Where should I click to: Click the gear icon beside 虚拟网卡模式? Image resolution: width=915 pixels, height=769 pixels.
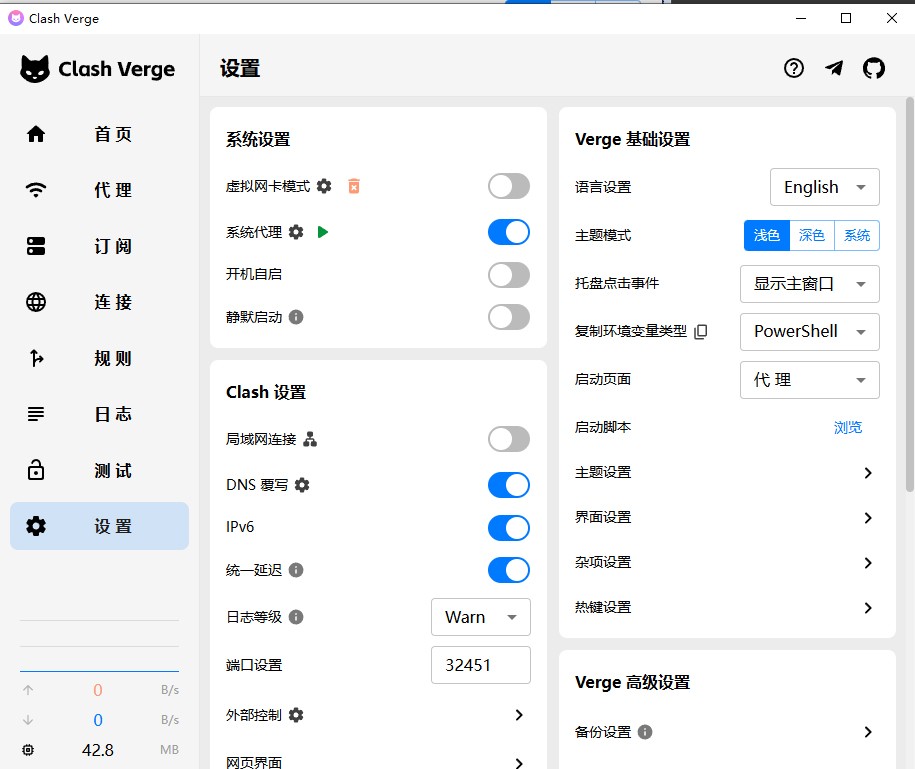(x=324, y=186)
